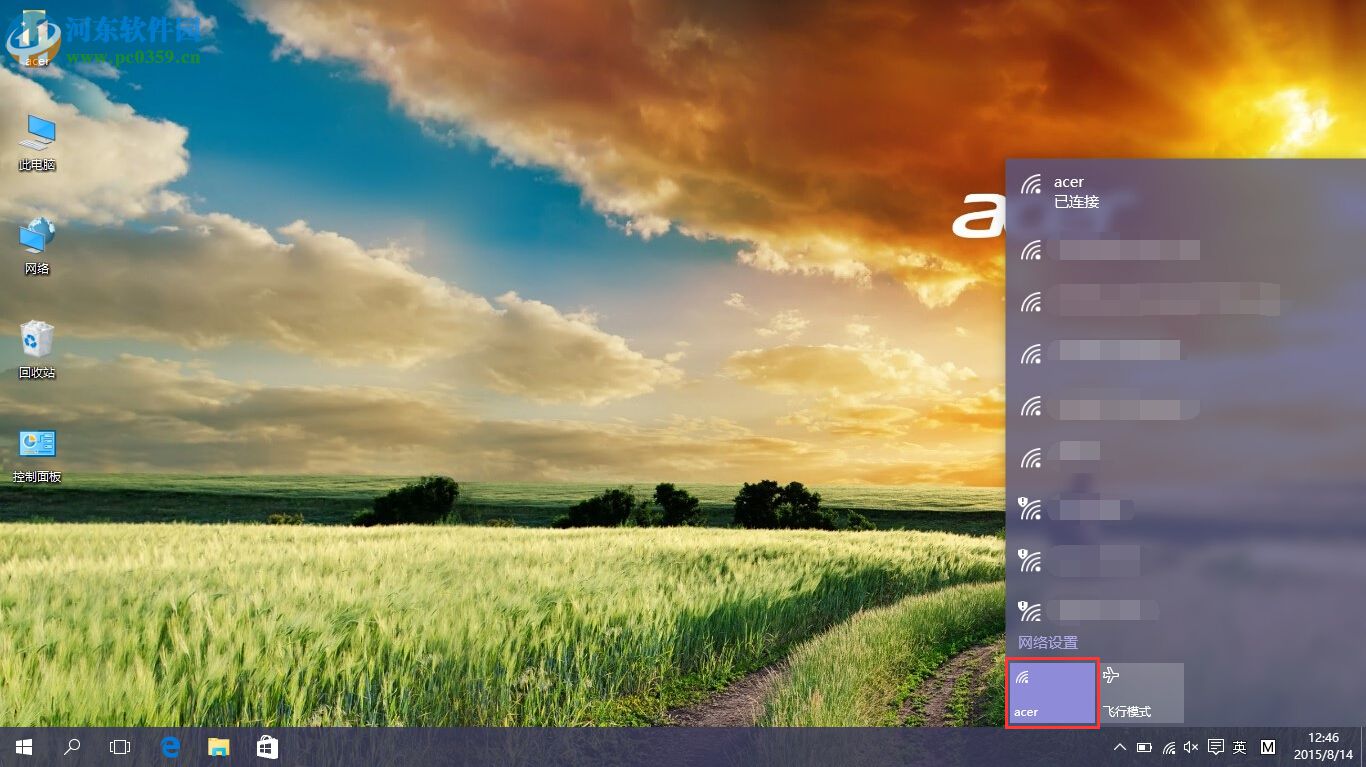Enable 飞行模式 airplane mode
Viewport: 1366px width, 767px height.
pyautogui.click(x=1143, y=692)
